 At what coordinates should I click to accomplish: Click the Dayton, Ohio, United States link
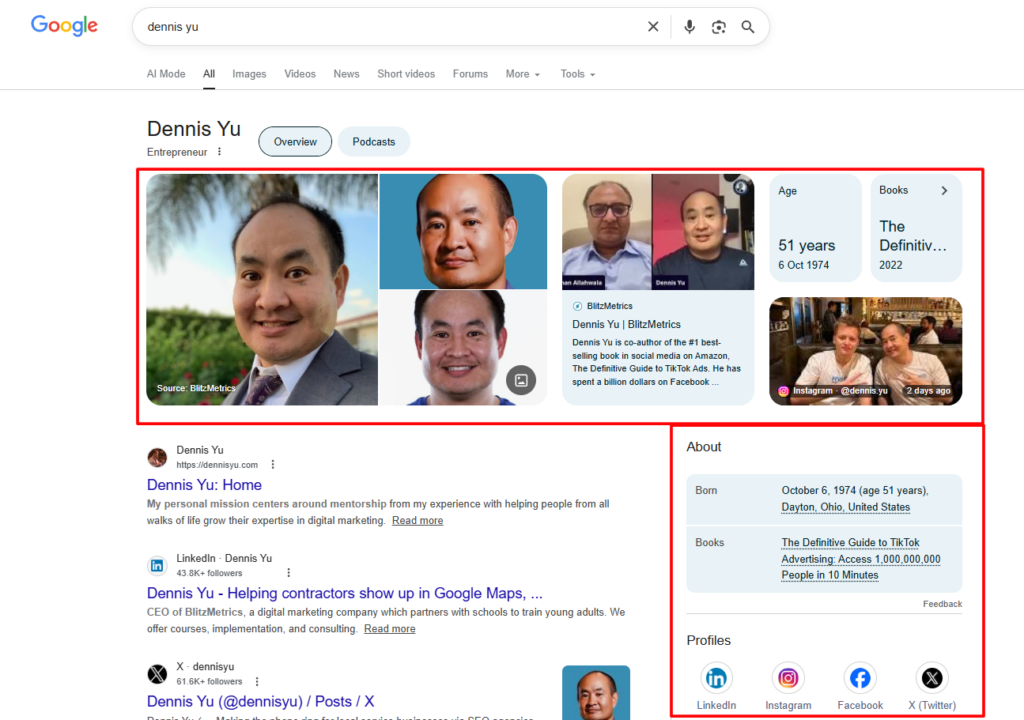[845, 507]
